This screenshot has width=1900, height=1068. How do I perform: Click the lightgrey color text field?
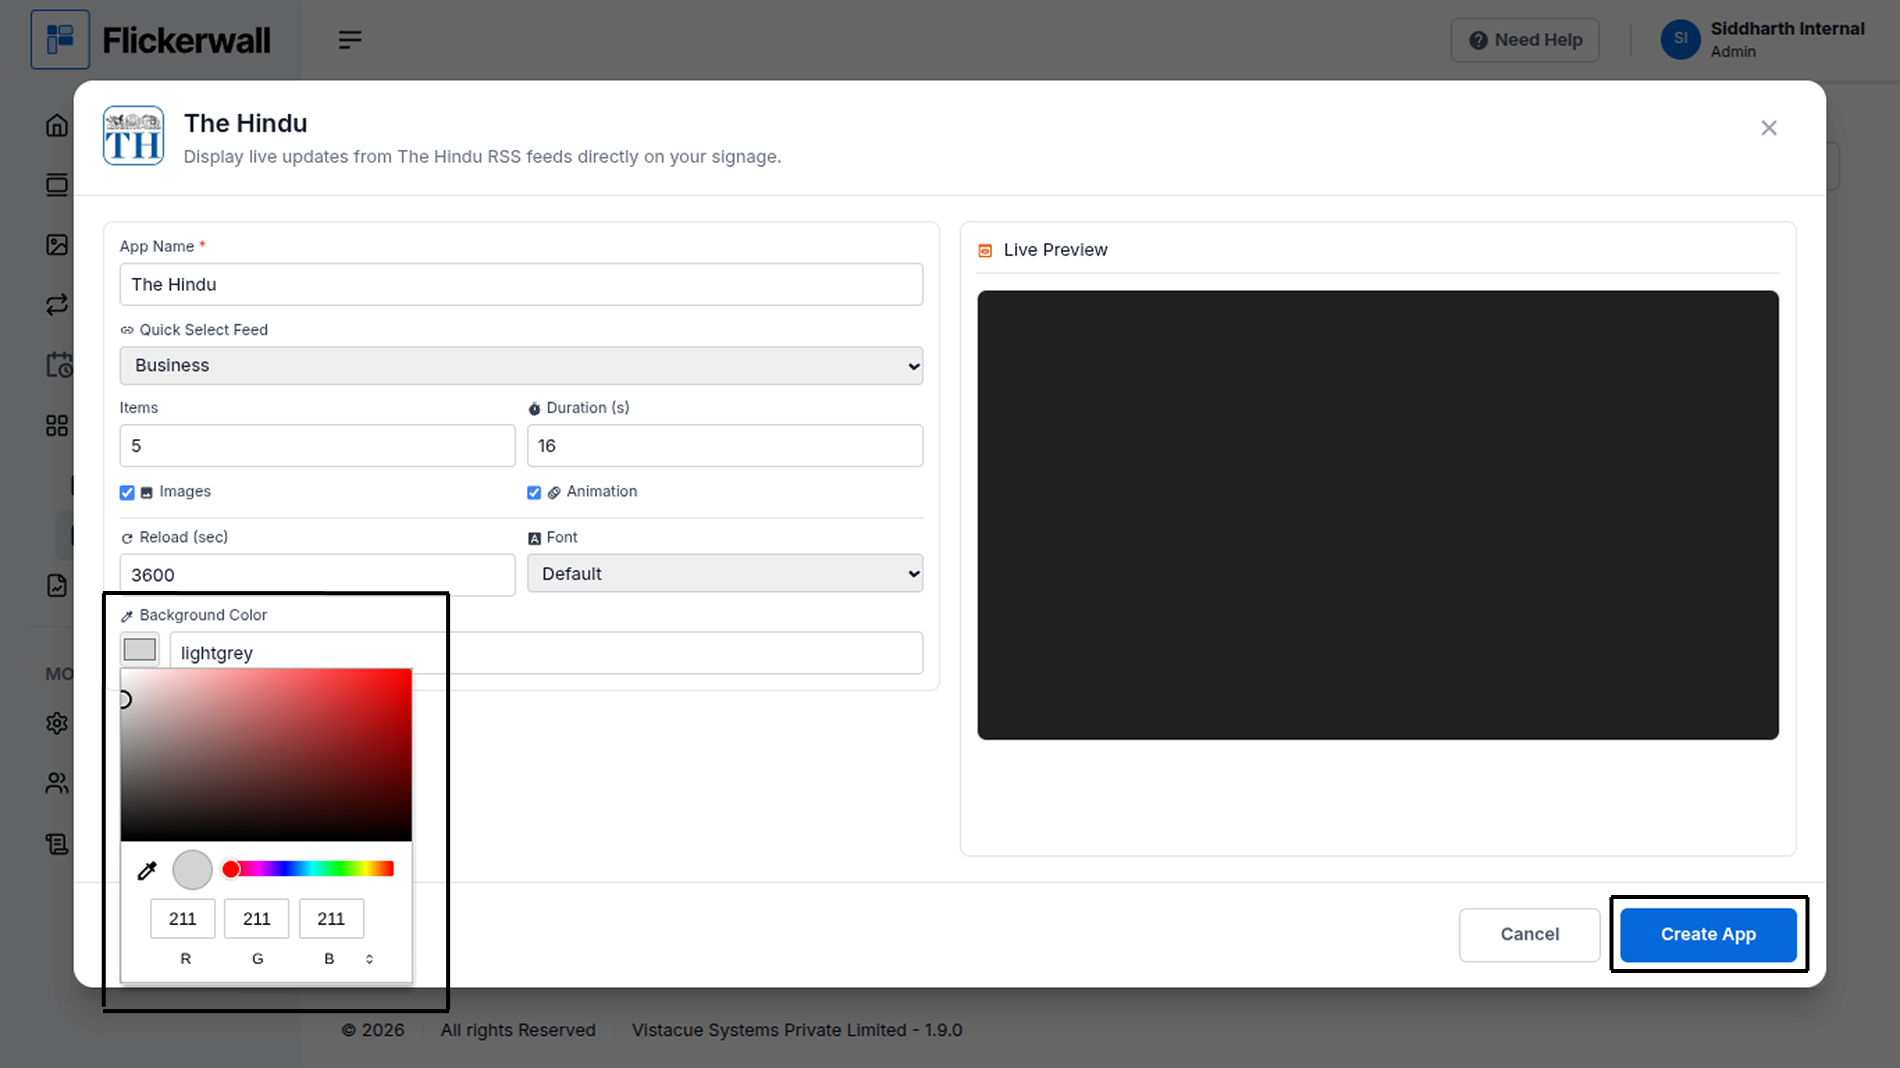(x=546, y=653)
